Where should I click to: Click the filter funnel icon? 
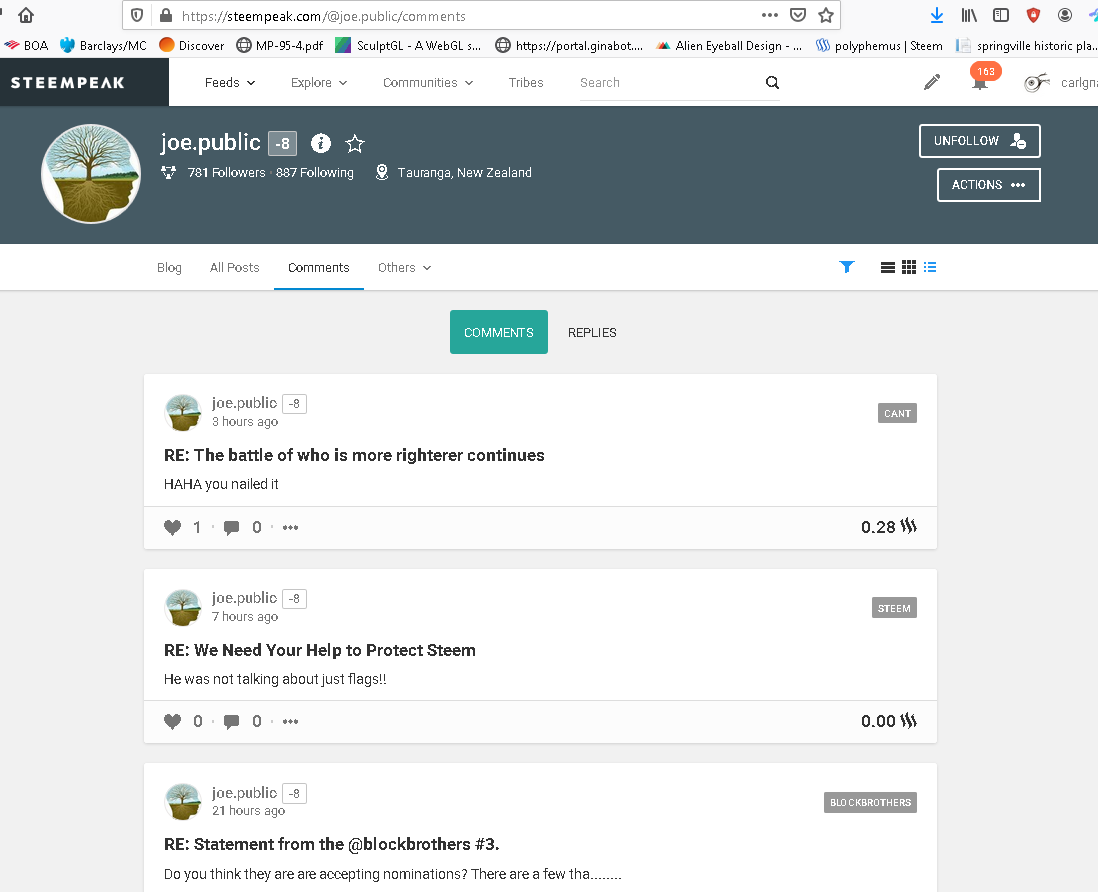(847, 267)
